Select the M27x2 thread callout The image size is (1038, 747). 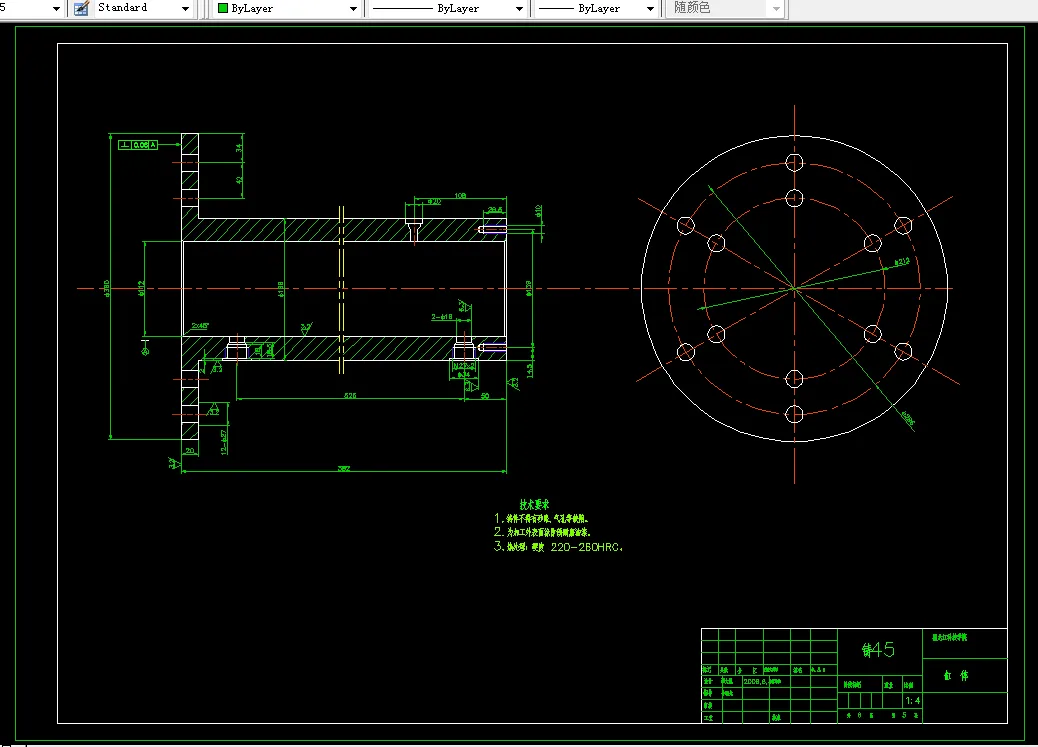pos(464,366)
